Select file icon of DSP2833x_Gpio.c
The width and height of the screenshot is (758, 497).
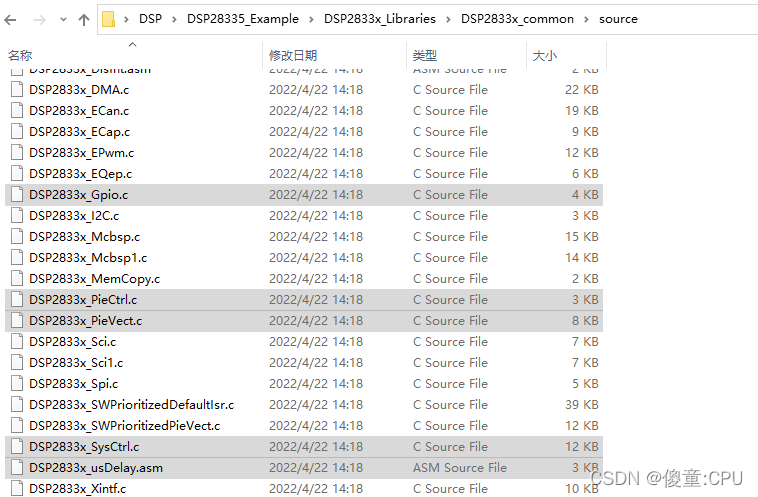tap(17, 195)
